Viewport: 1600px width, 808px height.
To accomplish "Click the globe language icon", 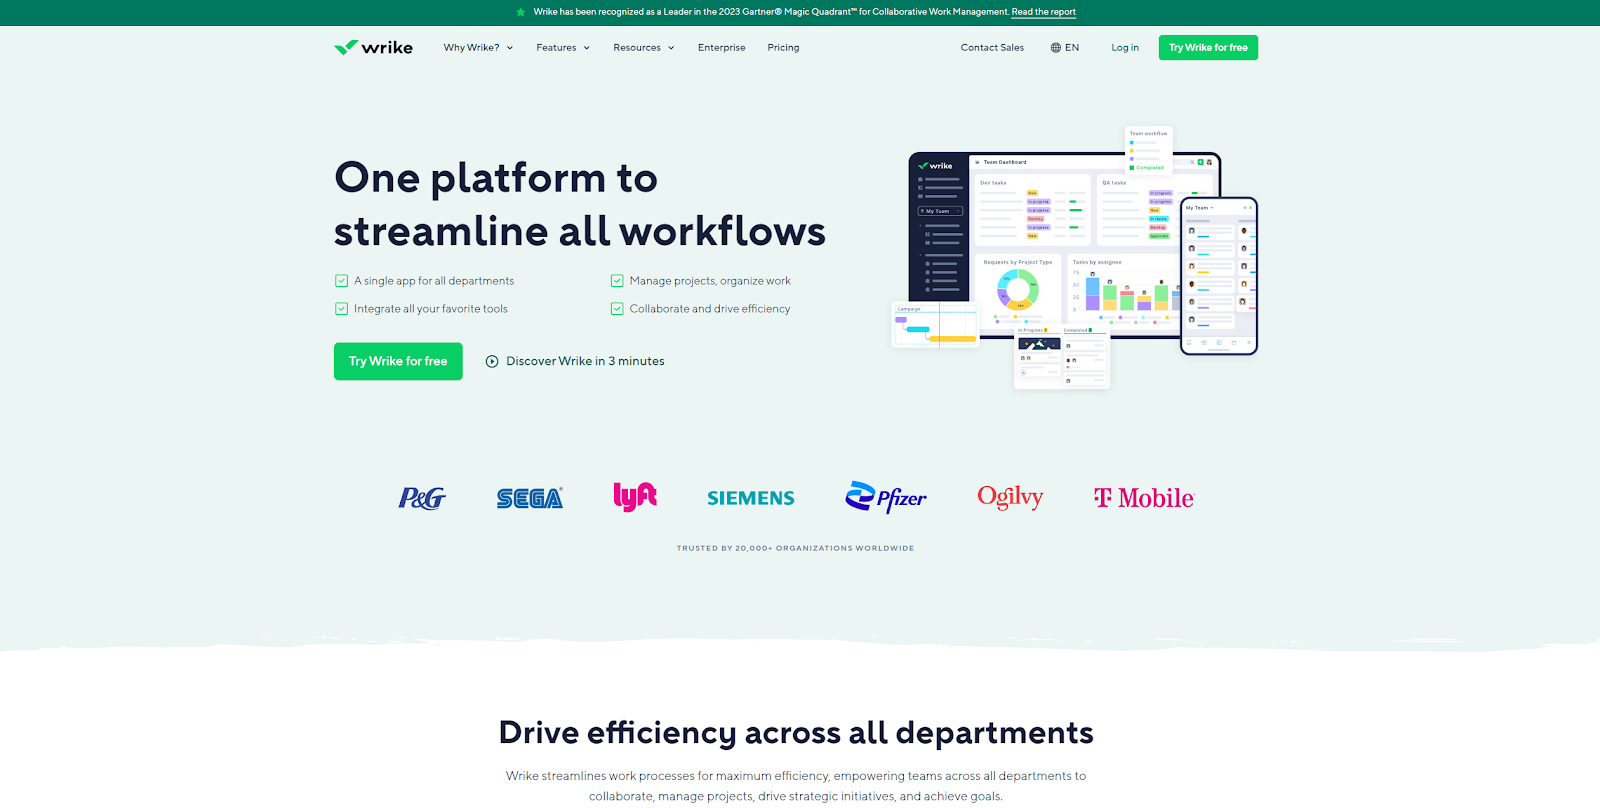I will point(1055,48).
